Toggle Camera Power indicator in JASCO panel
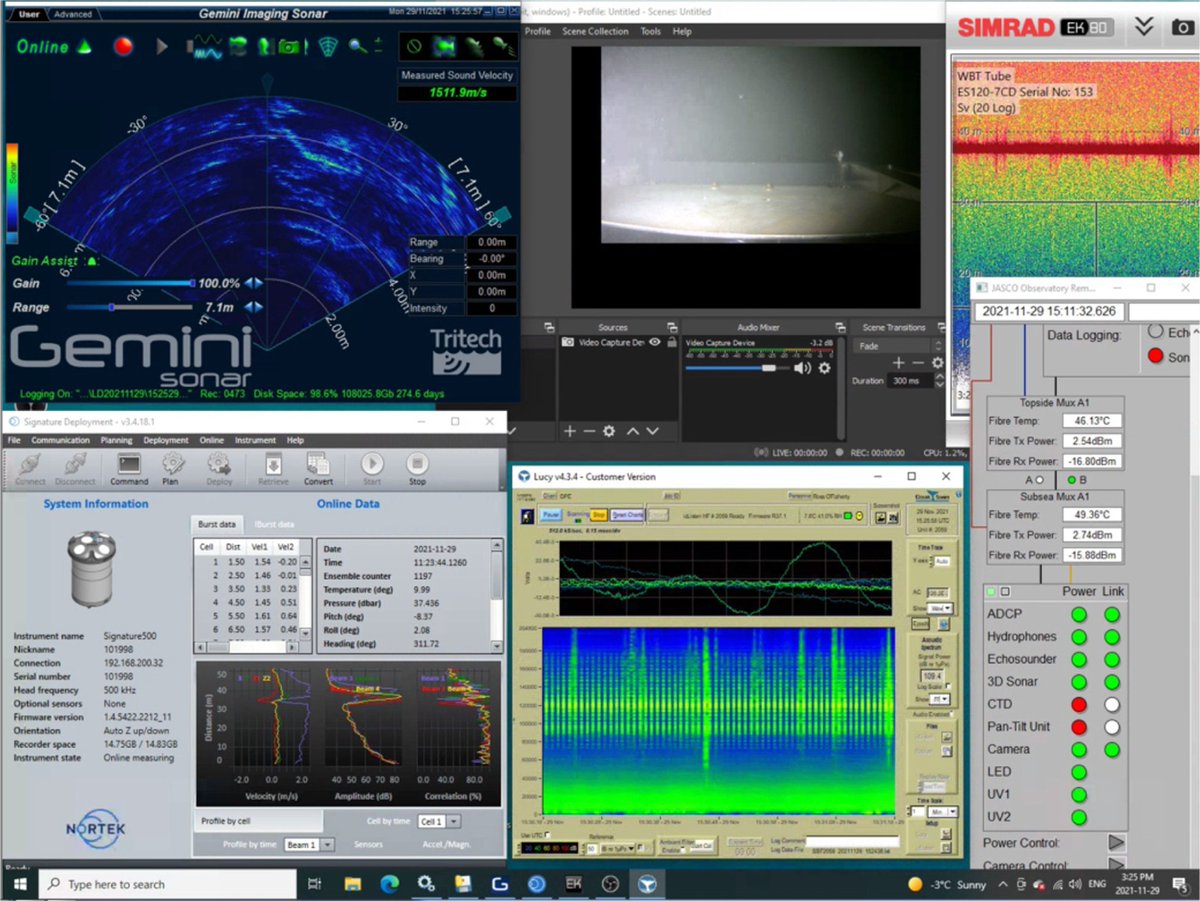The width and height of the screenshot is (1200, 901). (x=1079, y=749)
